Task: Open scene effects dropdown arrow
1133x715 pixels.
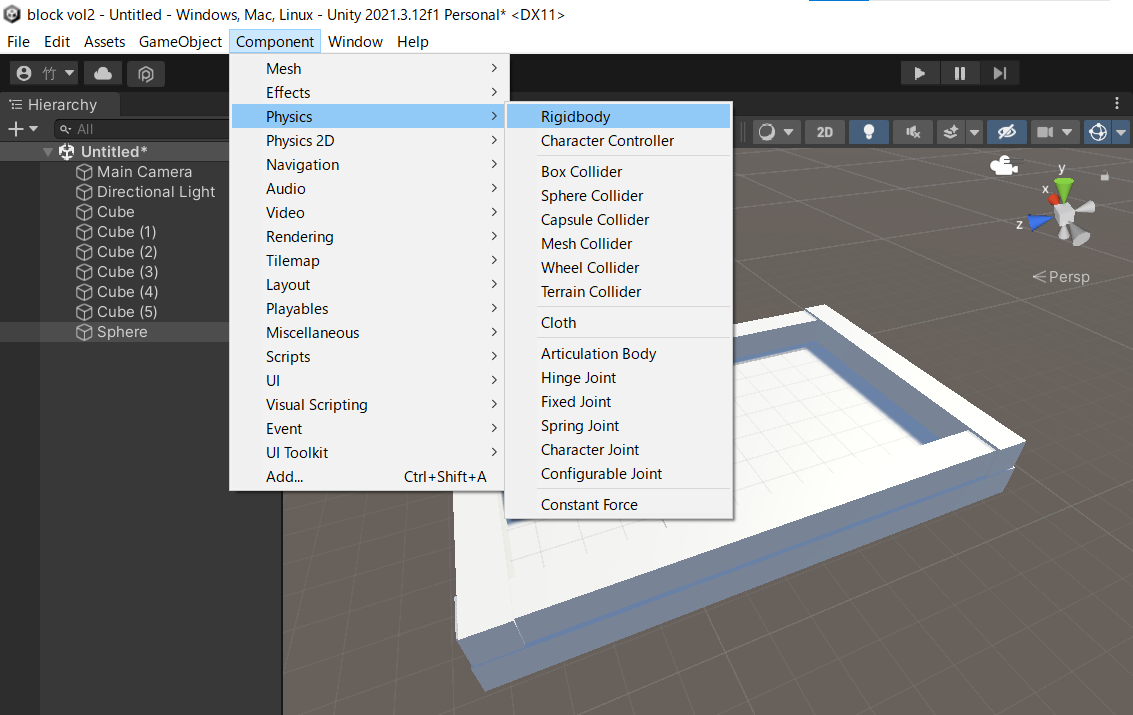Action: pos(974,132)
